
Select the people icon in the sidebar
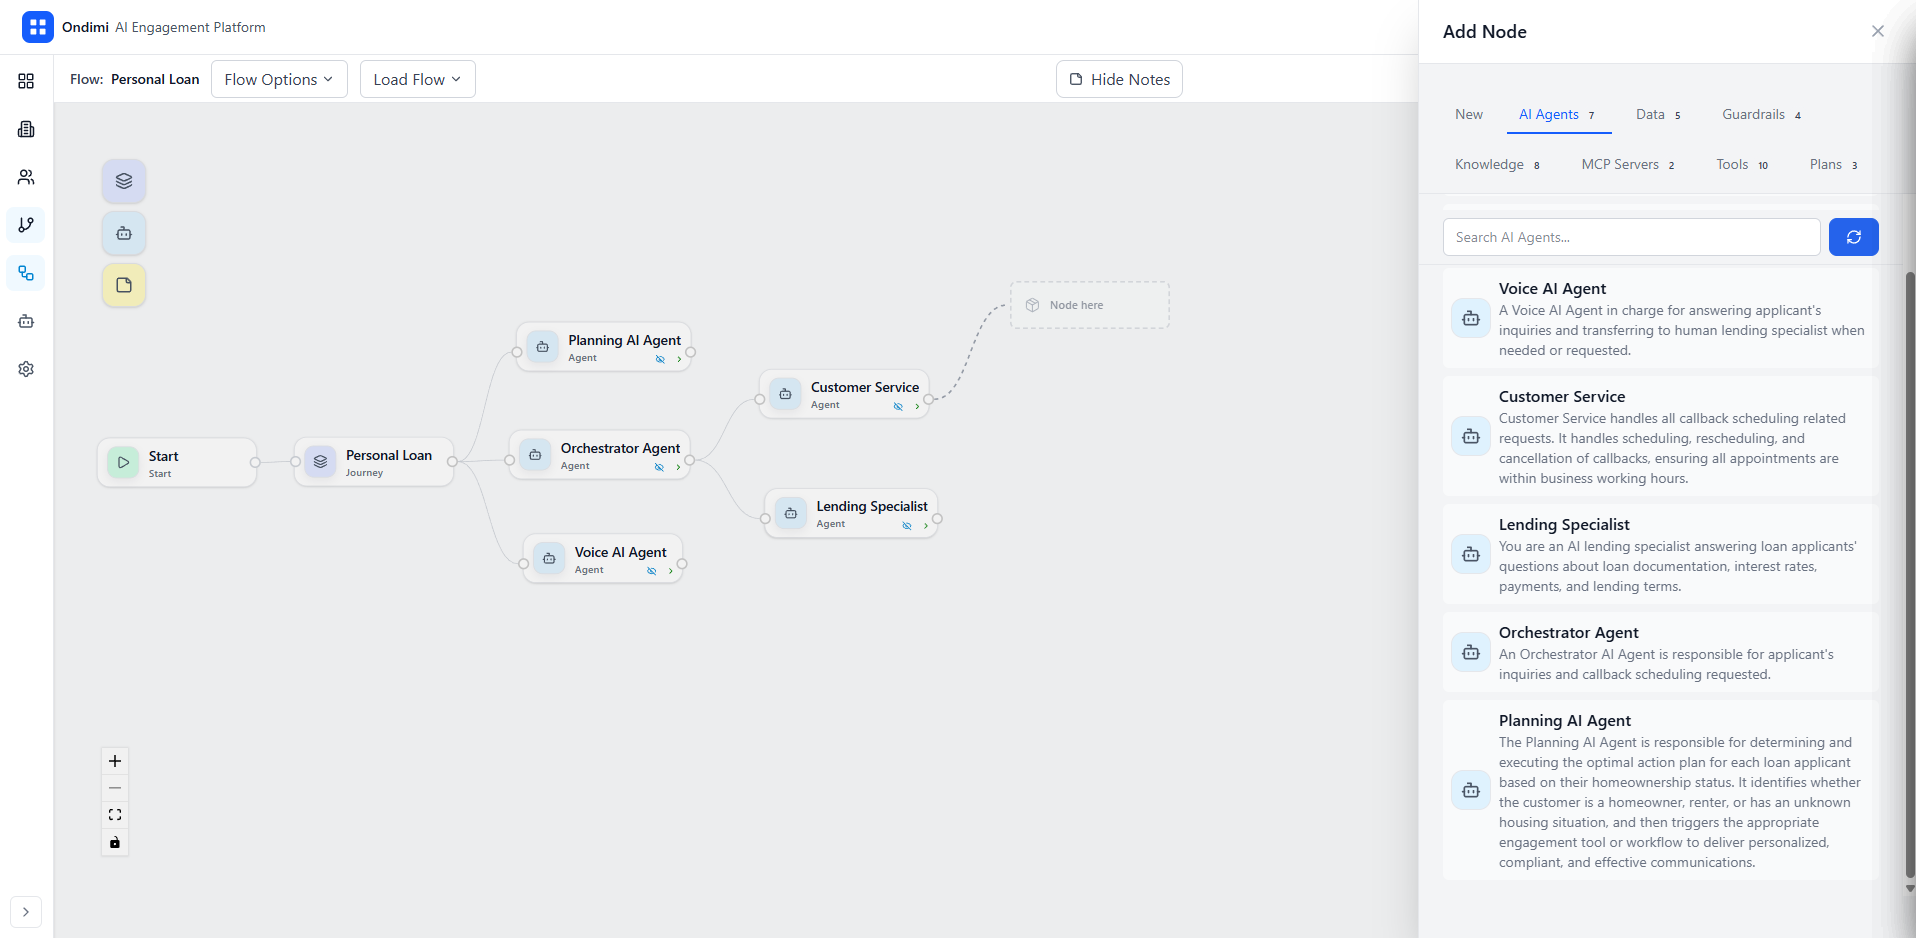[x=25, y=177]
